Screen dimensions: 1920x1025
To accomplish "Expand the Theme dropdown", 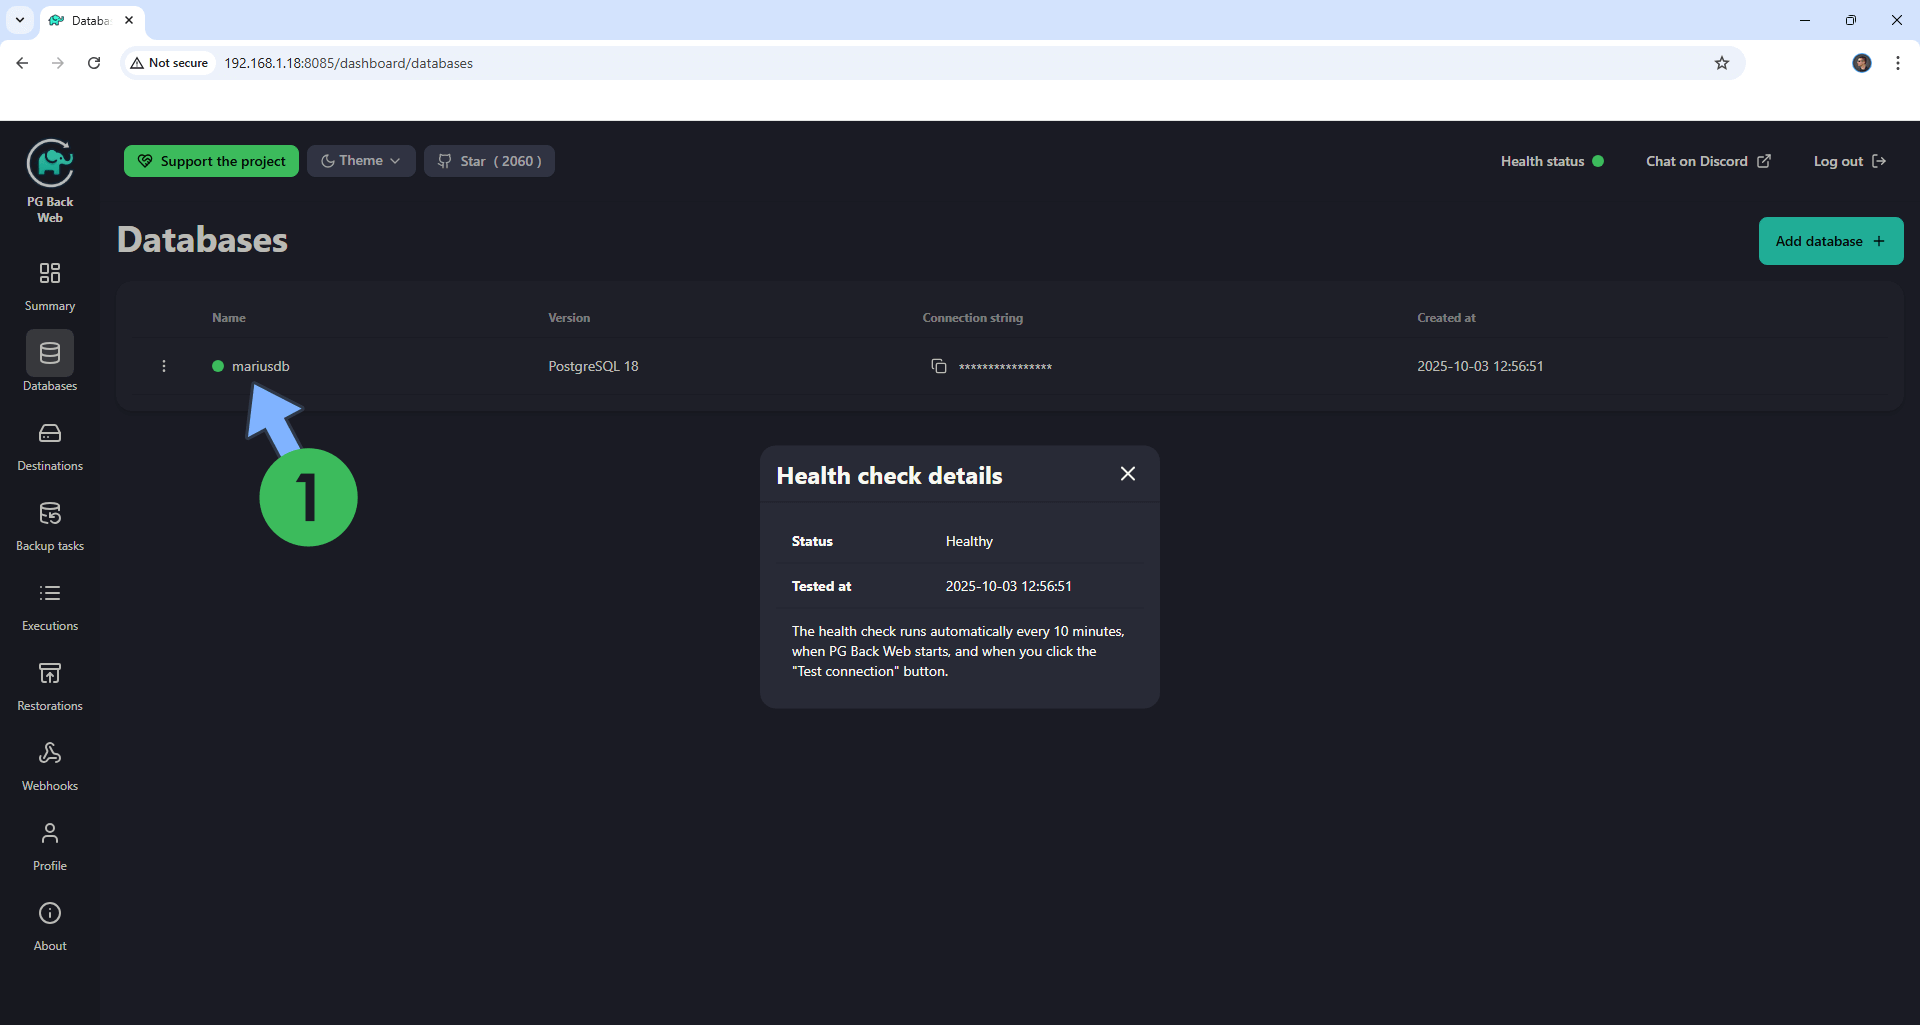I will point(361,161).
